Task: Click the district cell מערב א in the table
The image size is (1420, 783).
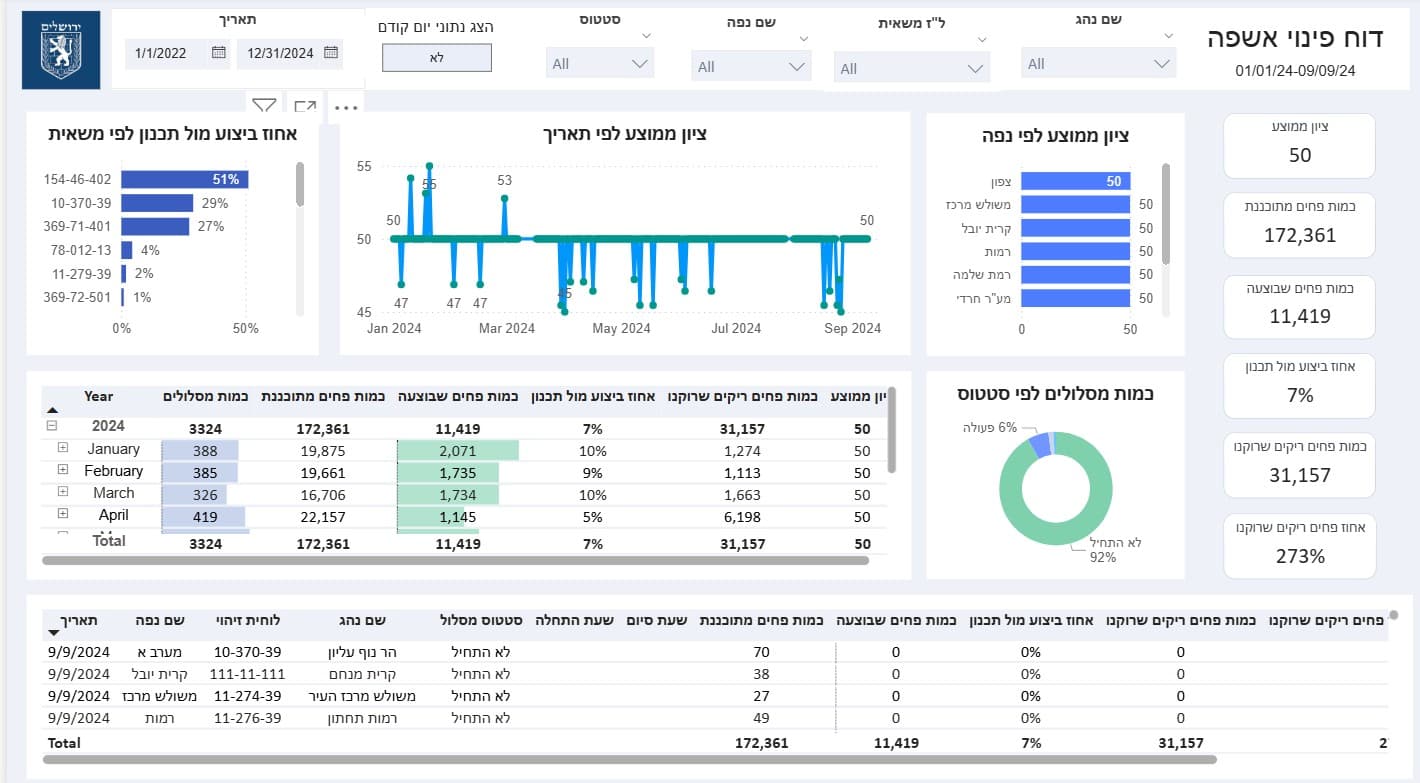Action: (161, 652)
